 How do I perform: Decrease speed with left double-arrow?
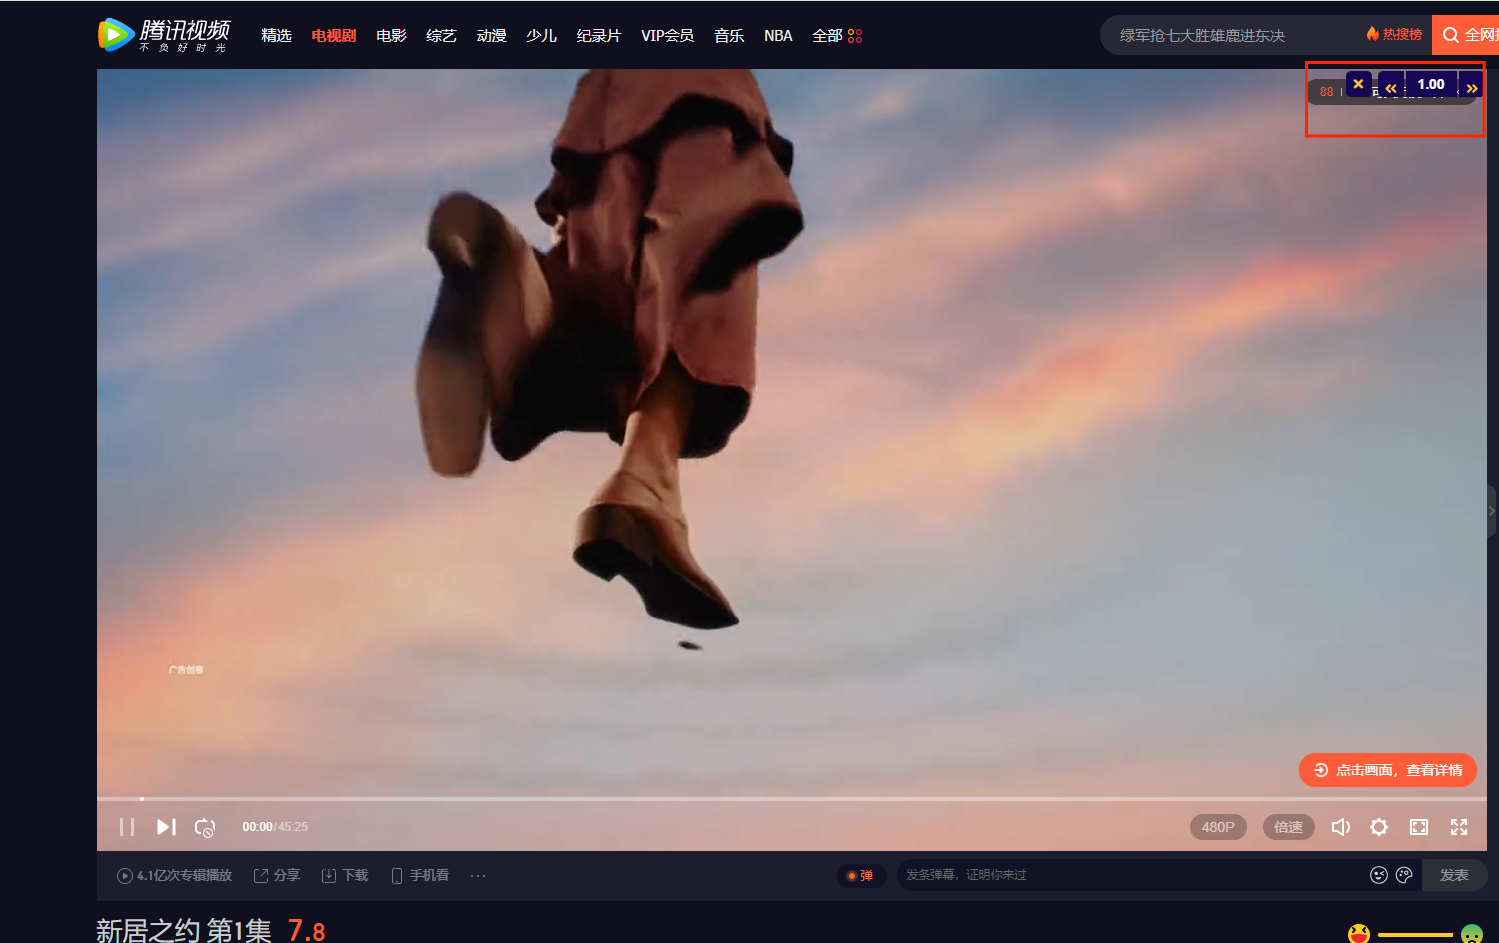1391,88
